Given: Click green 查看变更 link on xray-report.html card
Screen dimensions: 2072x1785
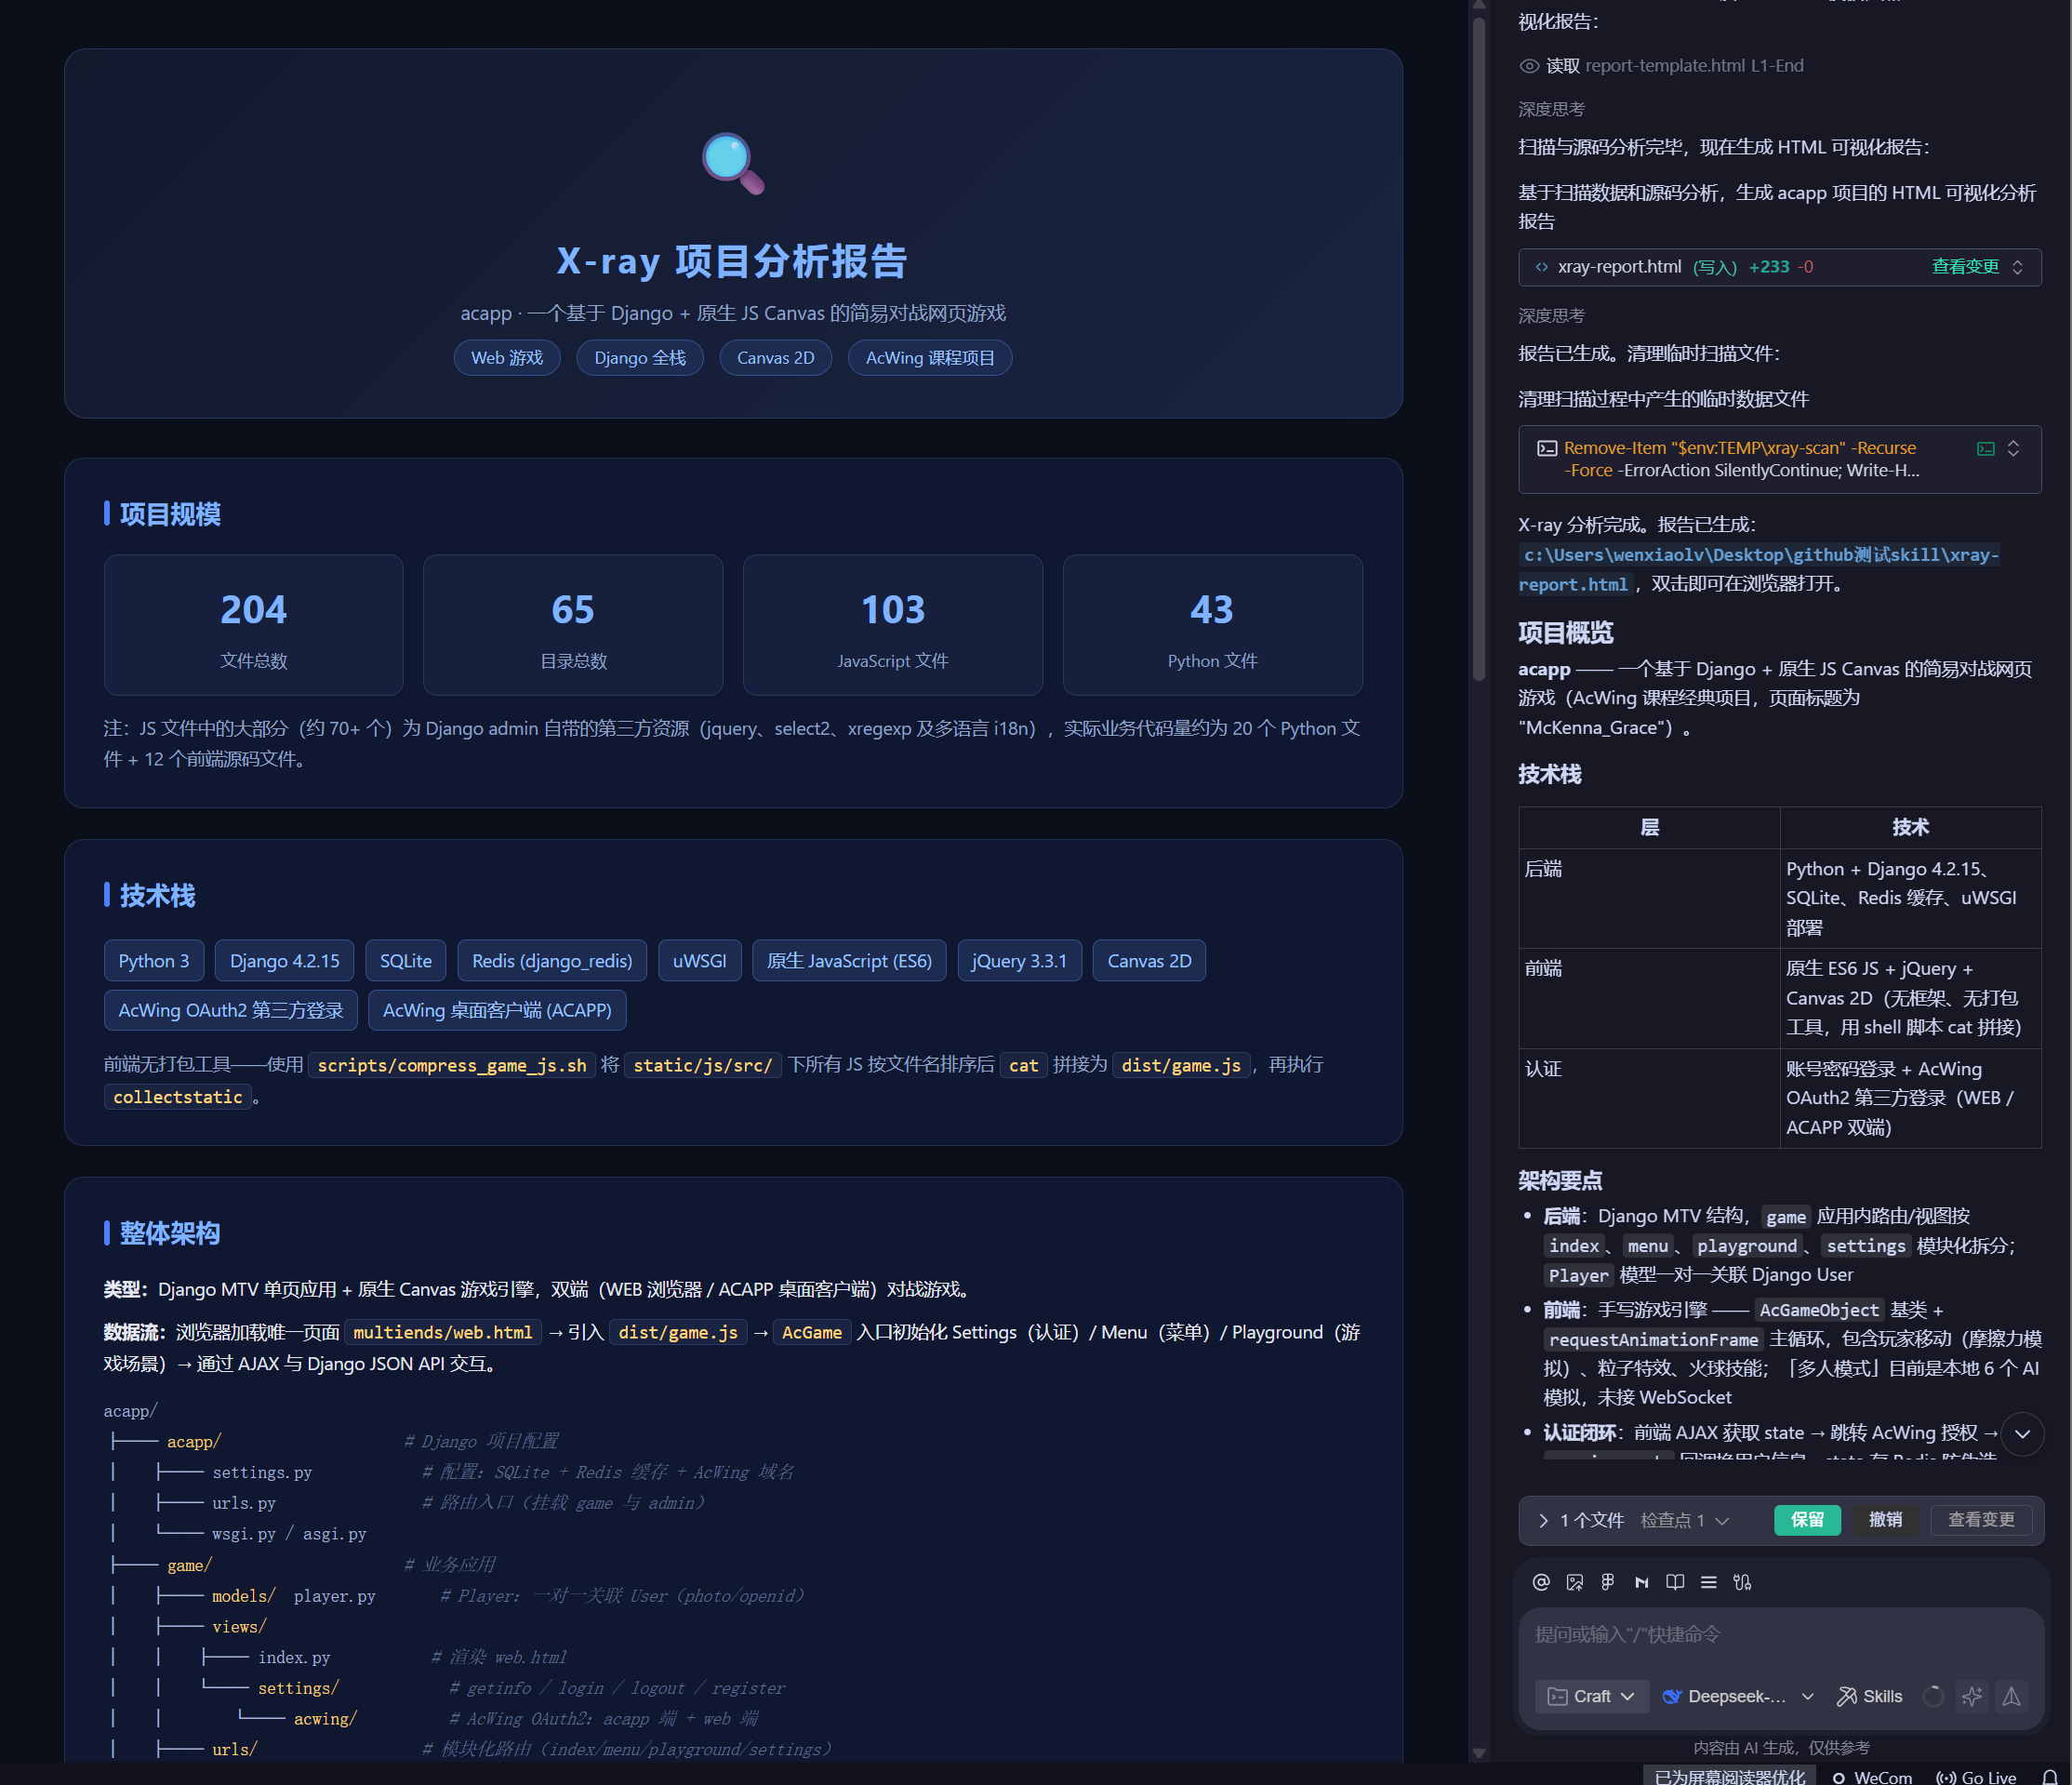Looking at the screenshot, I should point(1964,267).
